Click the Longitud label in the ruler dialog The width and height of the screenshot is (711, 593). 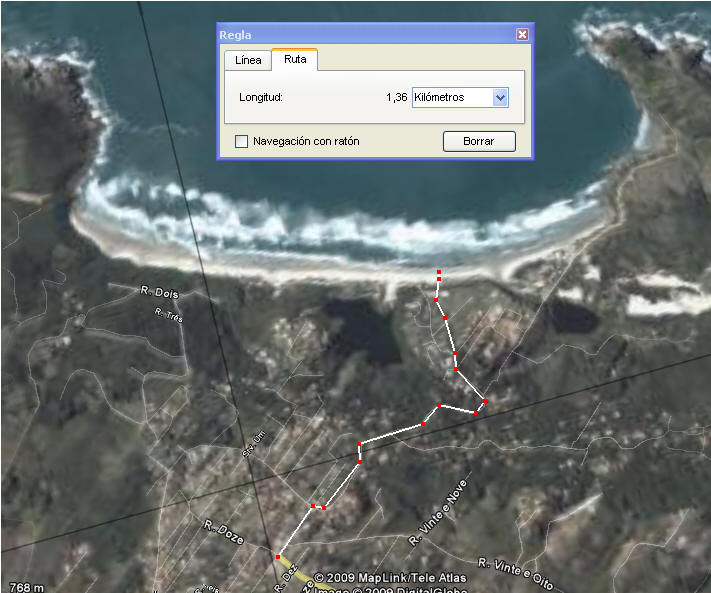coord(261,98)
